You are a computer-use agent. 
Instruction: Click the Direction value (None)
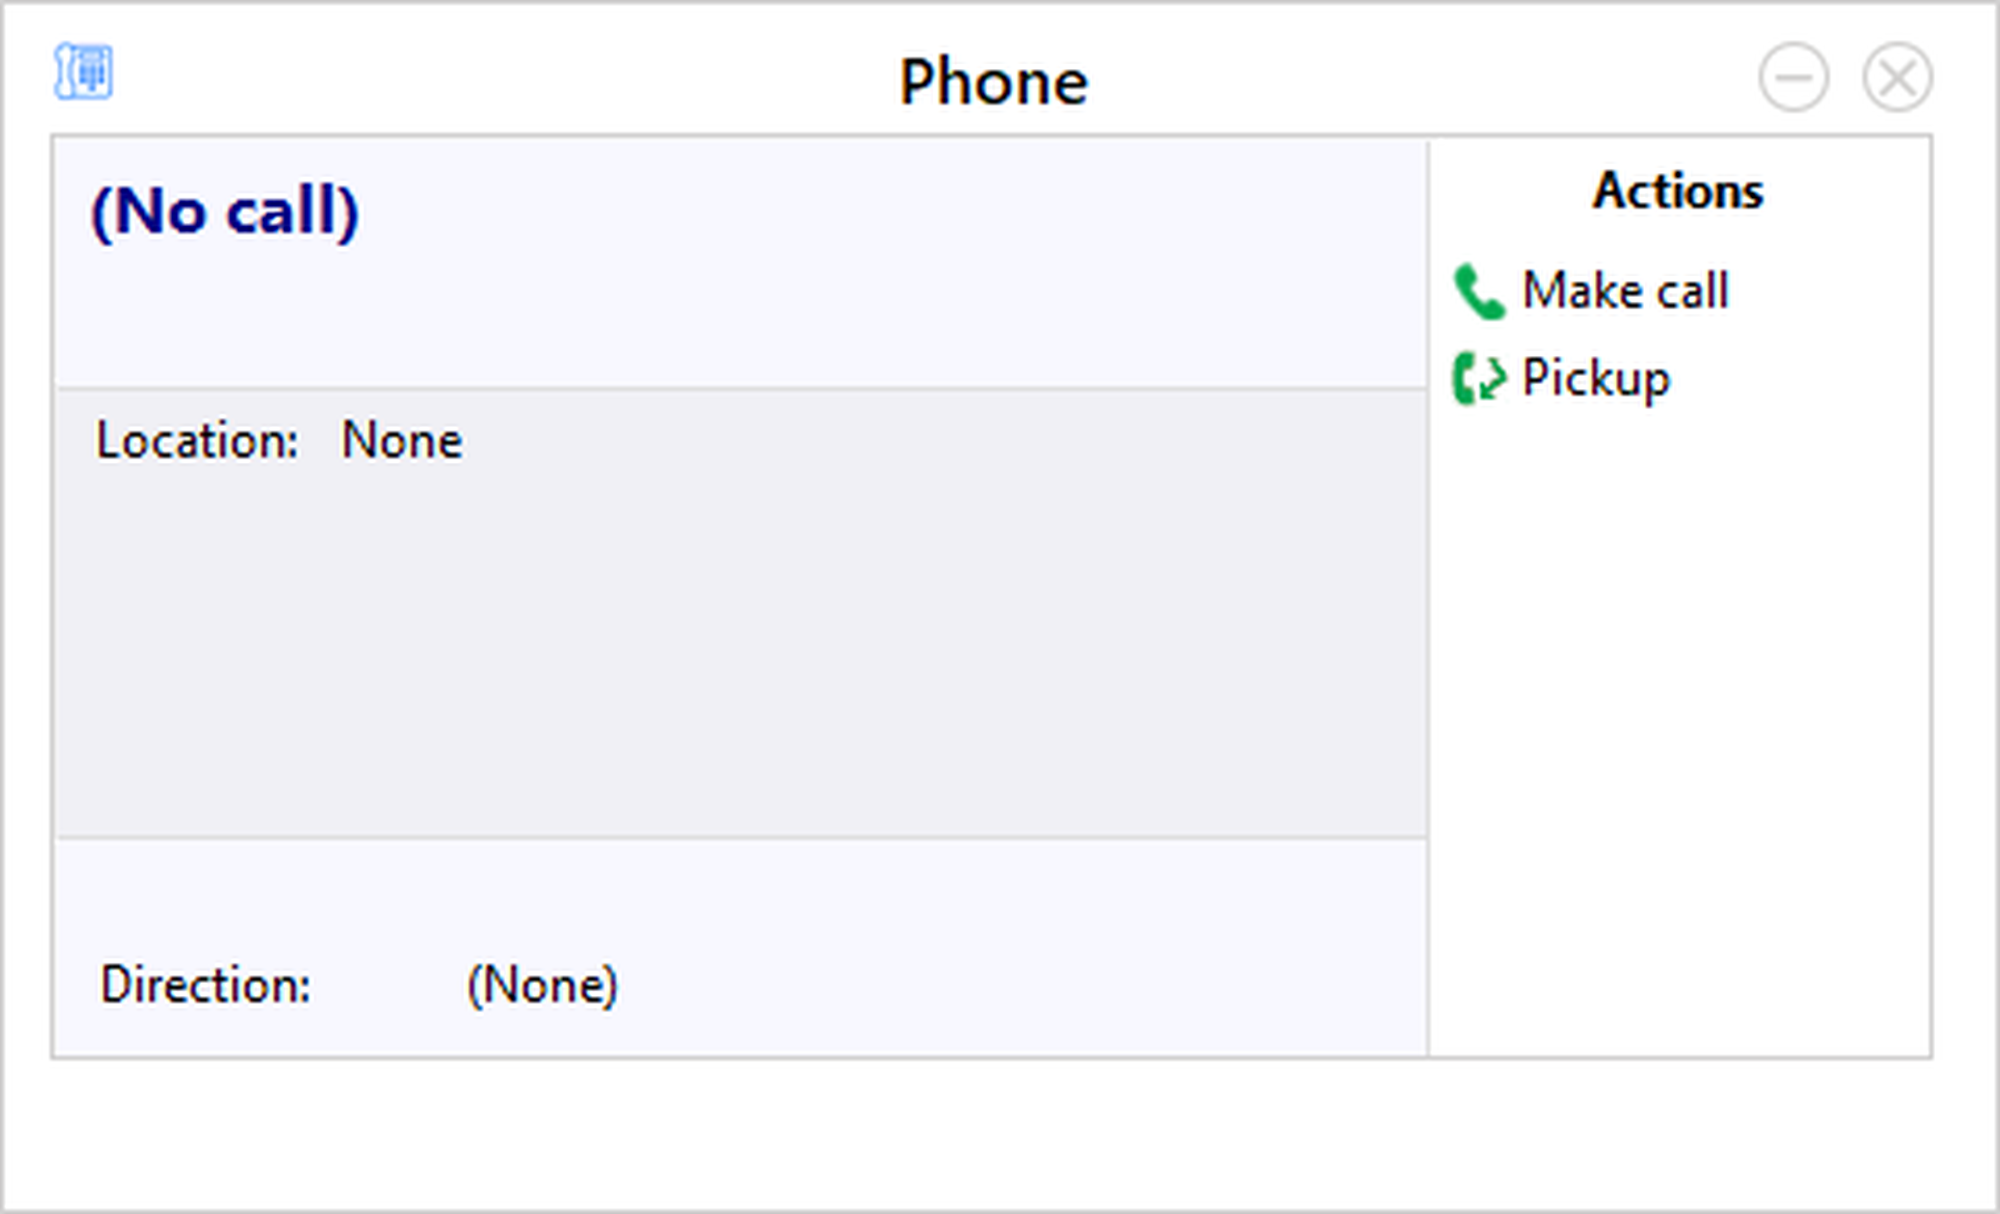point(542,985)
